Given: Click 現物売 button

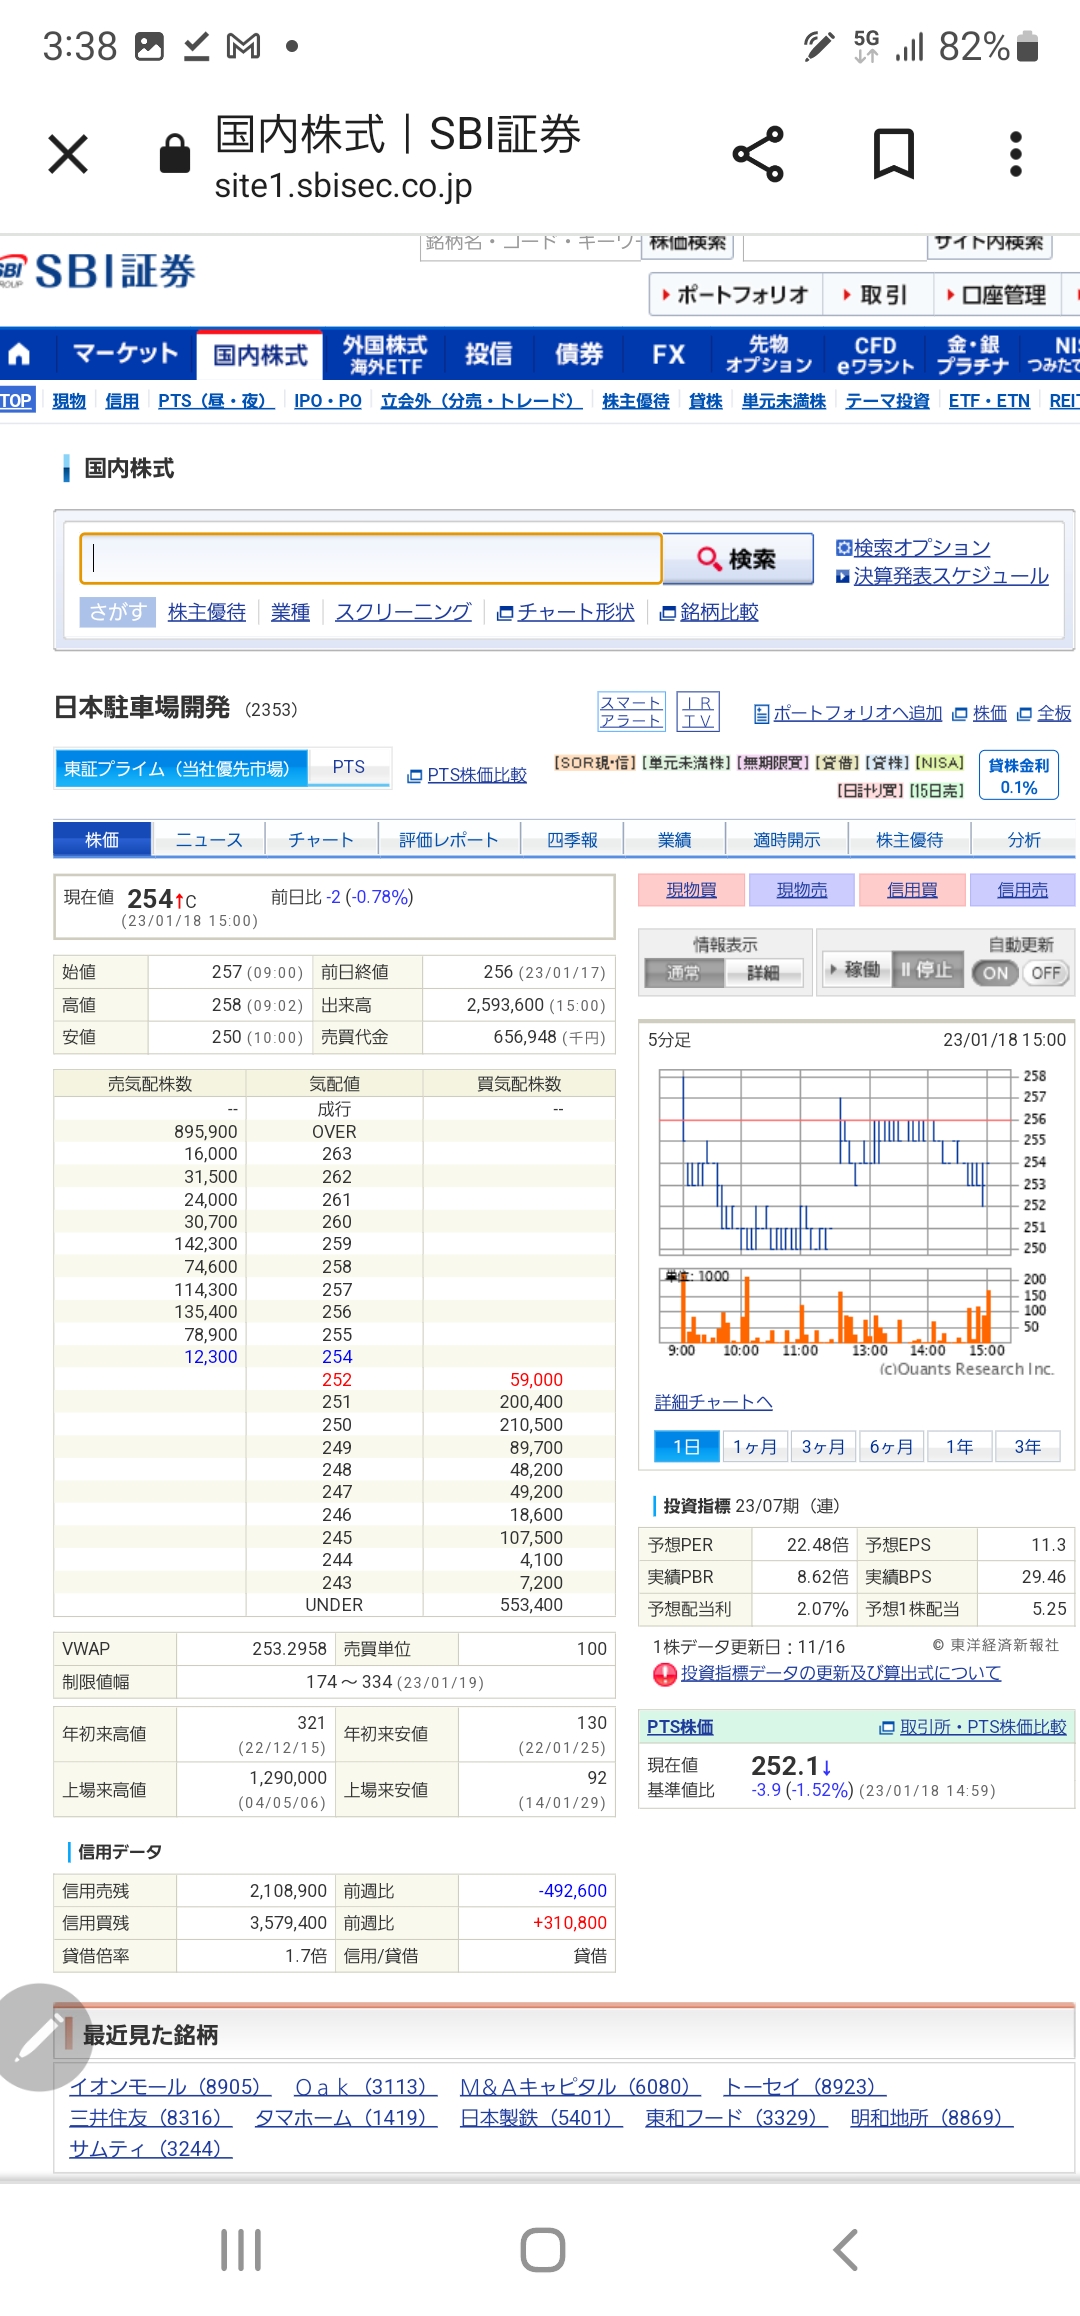Looking at the screenshot, I should click(x=802, y=890).
